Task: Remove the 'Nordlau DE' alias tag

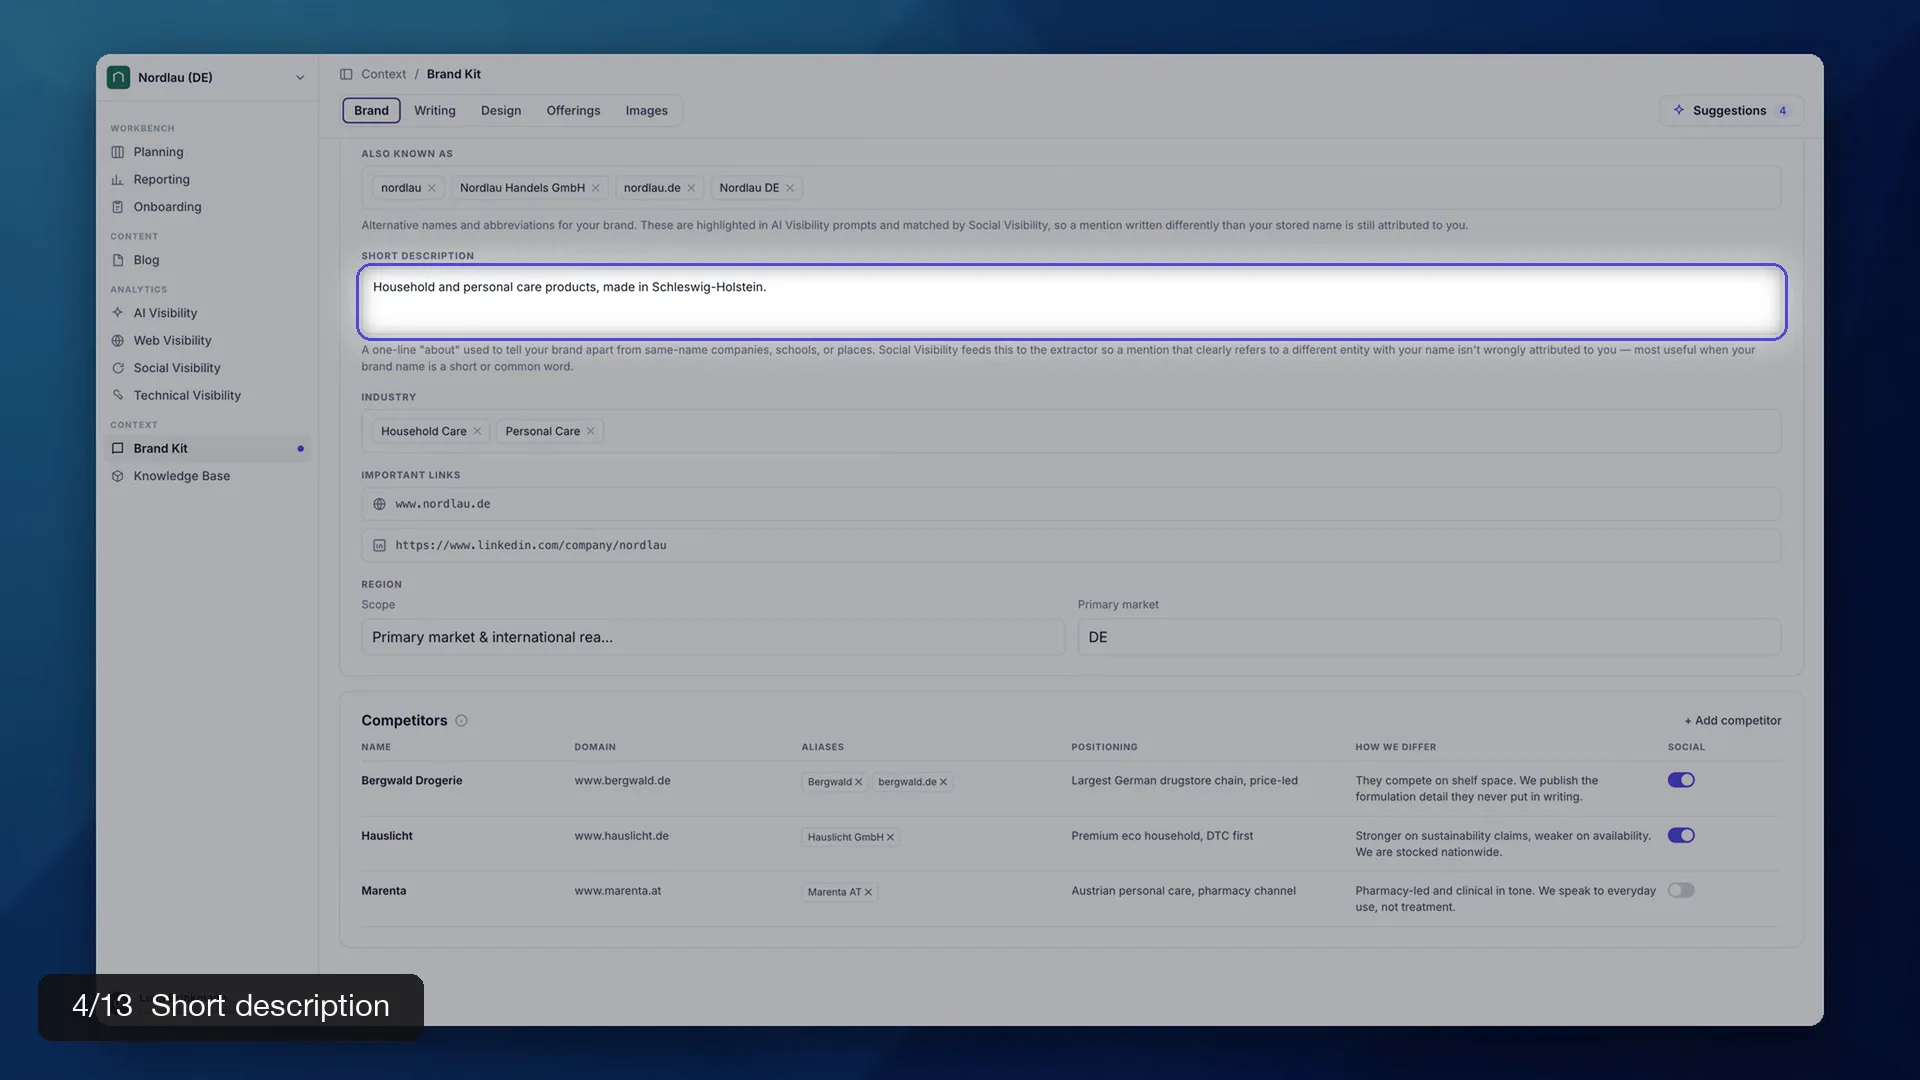Action: 790,188
